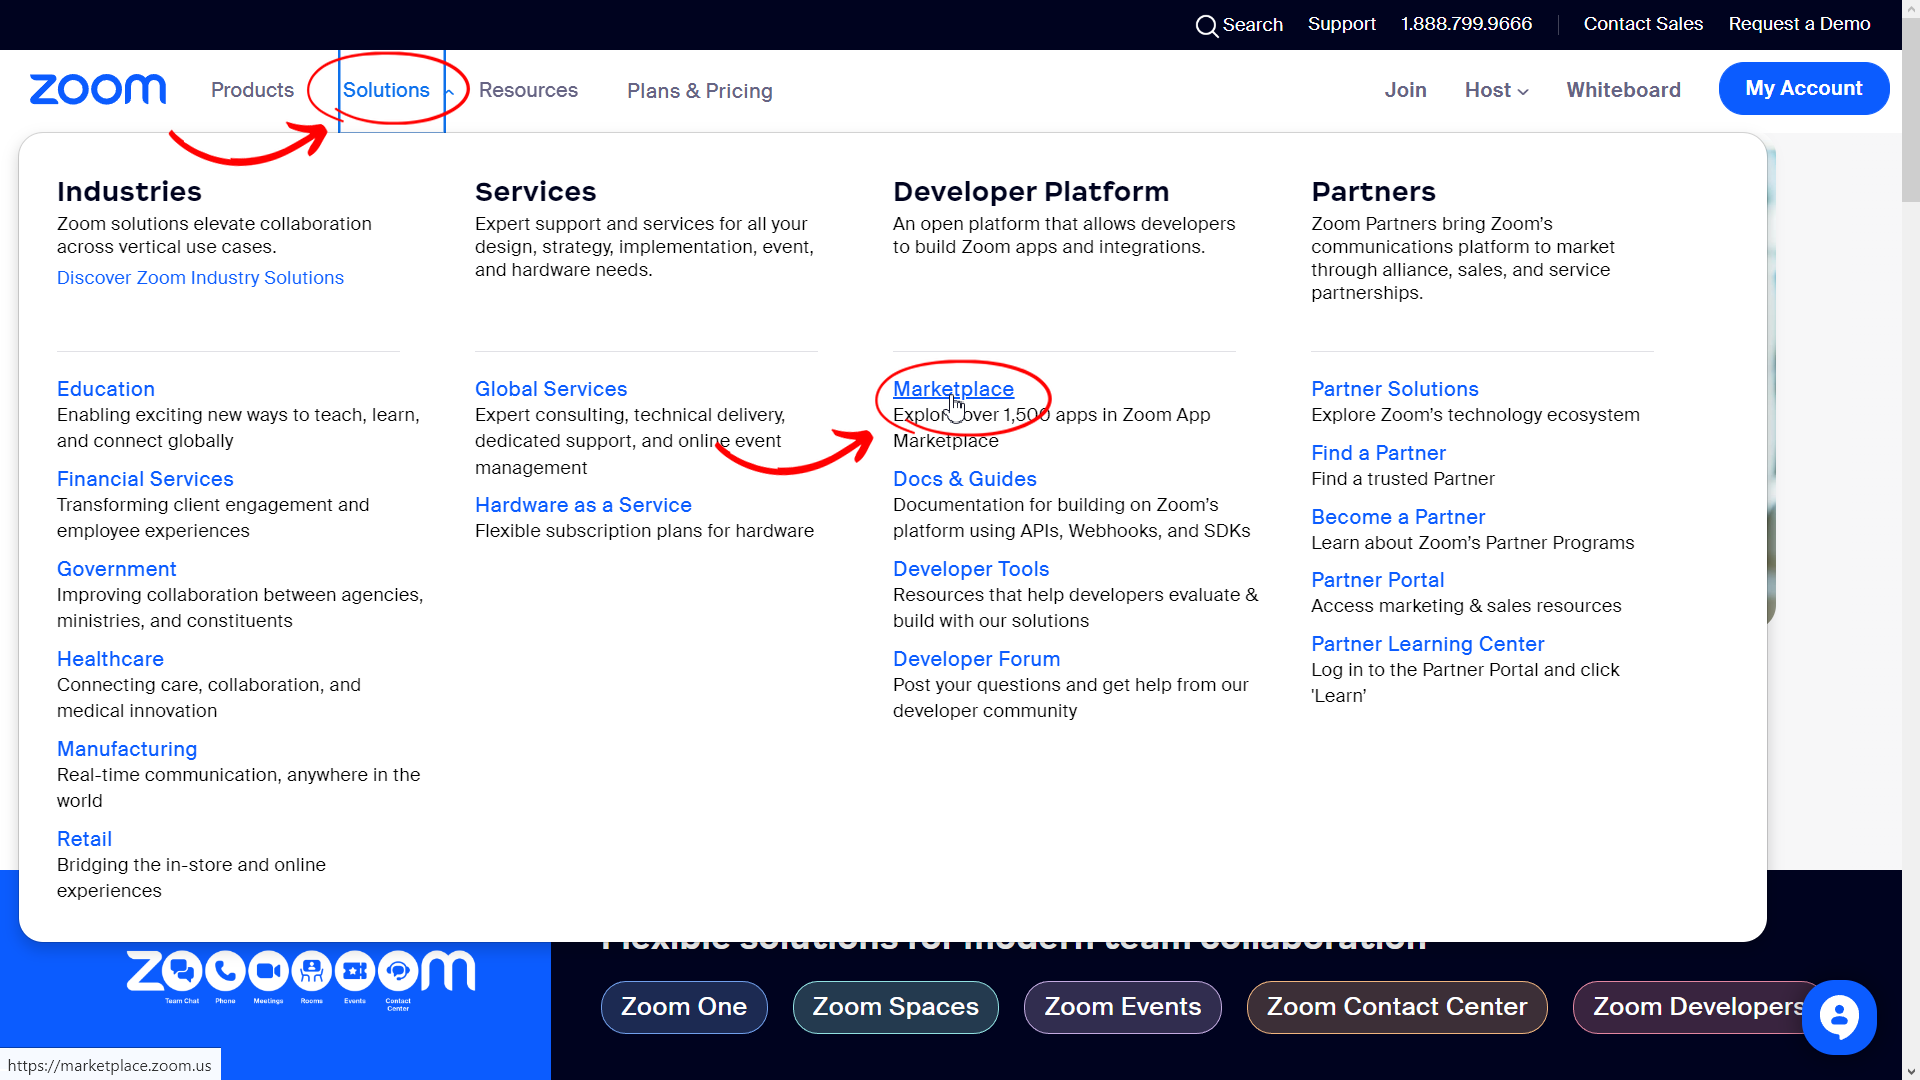Click the Events icon in logo banner

[354, 971]
